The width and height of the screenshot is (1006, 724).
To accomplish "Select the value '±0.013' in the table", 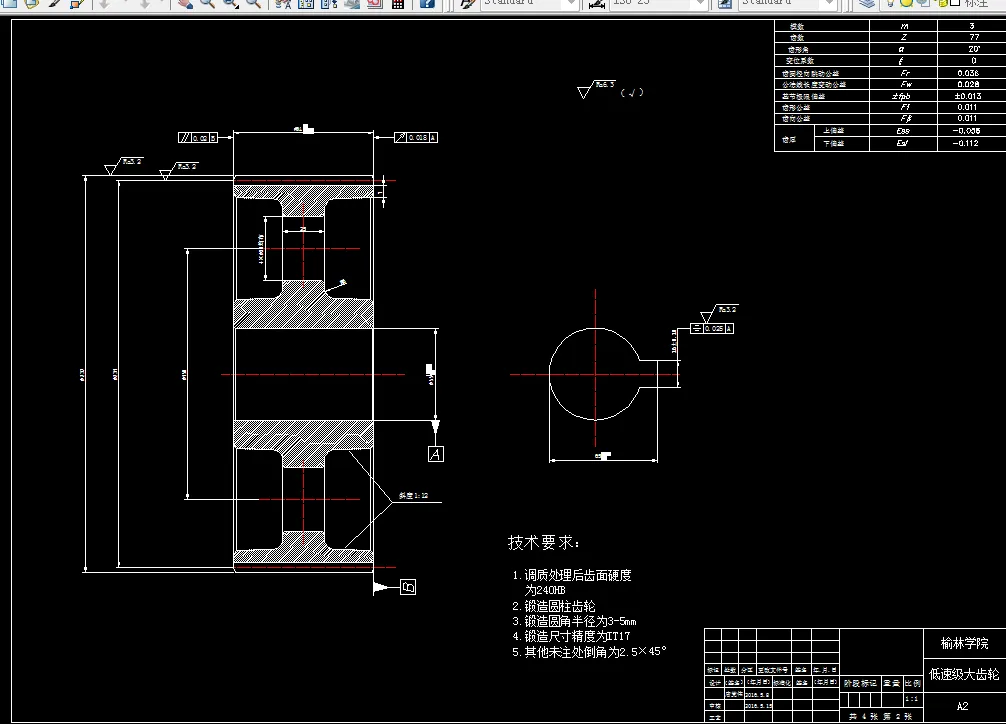I will coord(968,96).
